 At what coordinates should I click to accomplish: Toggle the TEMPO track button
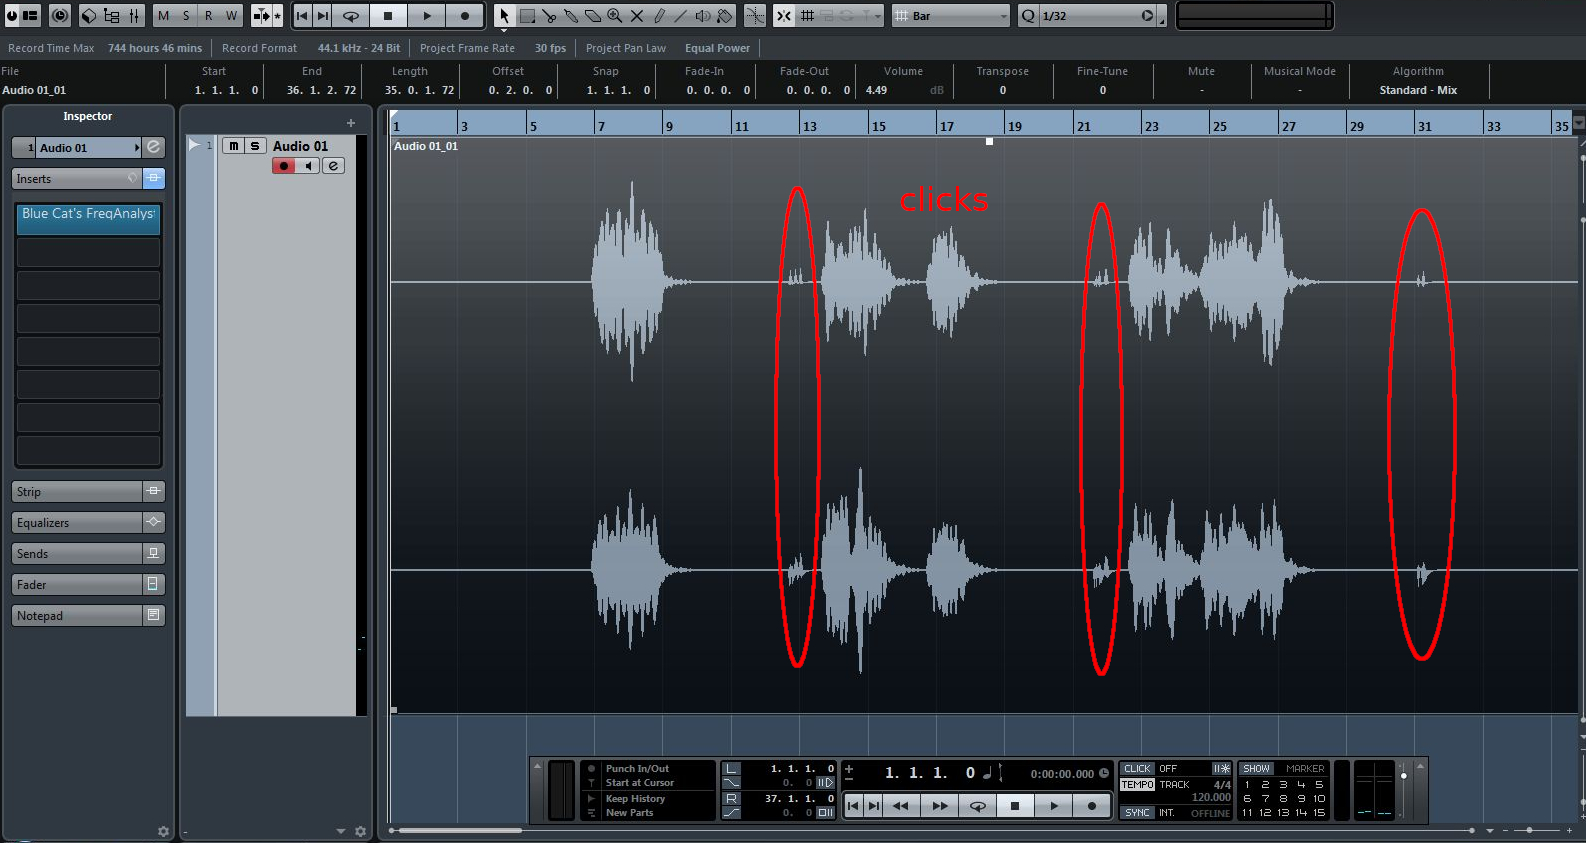(1137, 785)
